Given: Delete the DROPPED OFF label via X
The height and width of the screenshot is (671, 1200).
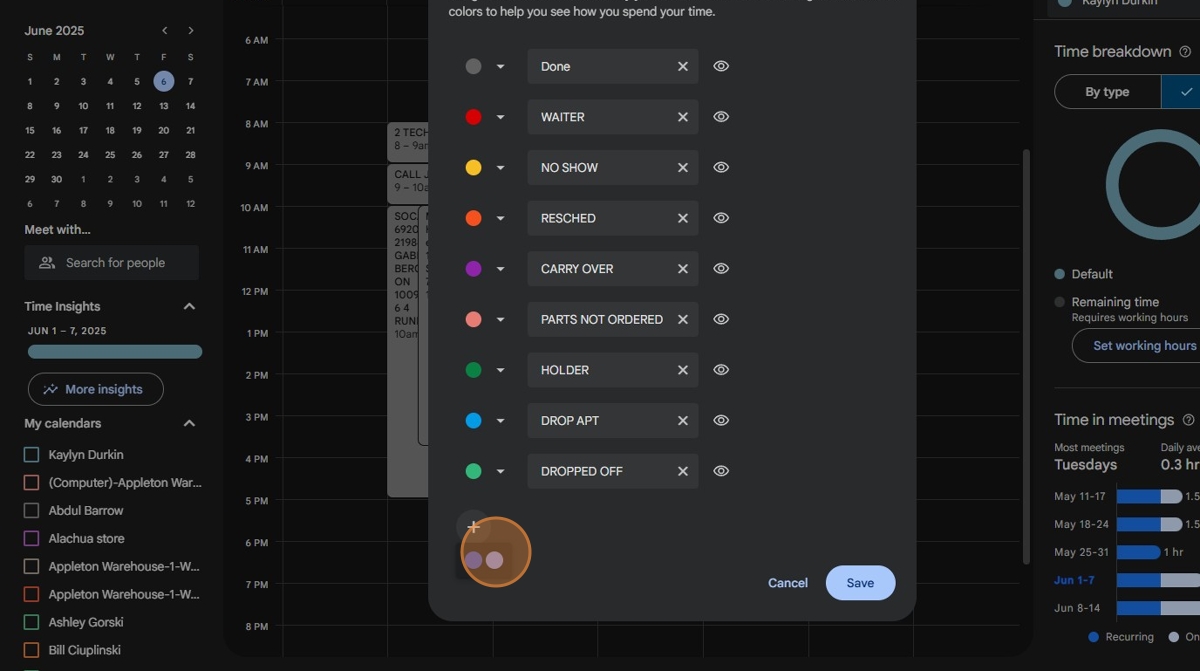Looking at the screenshot, I should coord(683,471).
